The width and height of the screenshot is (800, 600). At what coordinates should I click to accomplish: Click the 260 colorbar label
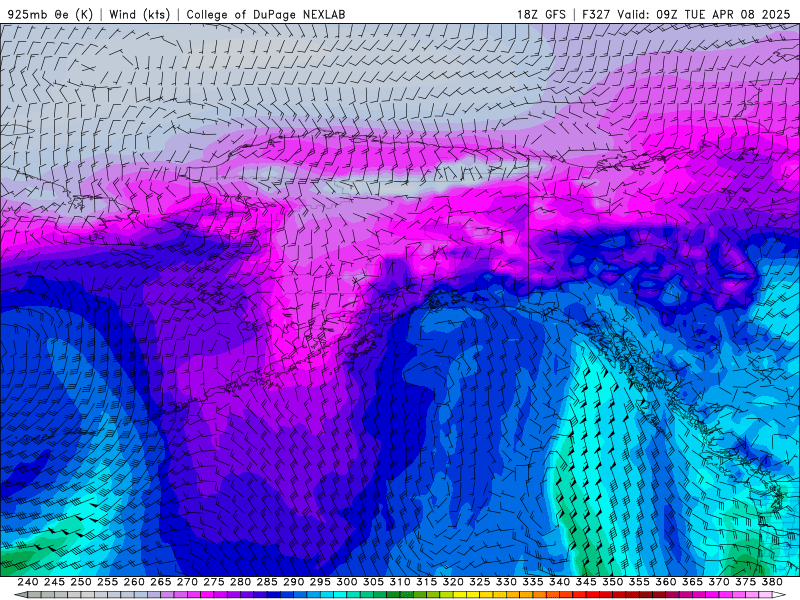pyautogui.click(x=134, y=582)
